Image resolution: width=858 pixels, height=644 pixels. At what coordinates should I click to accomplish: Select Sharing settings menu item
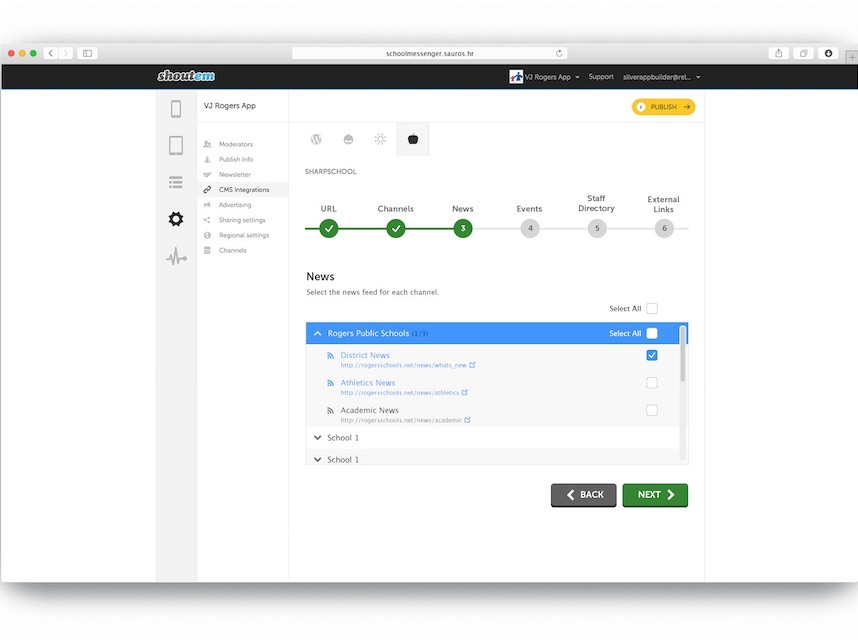(x=242, y=220)
